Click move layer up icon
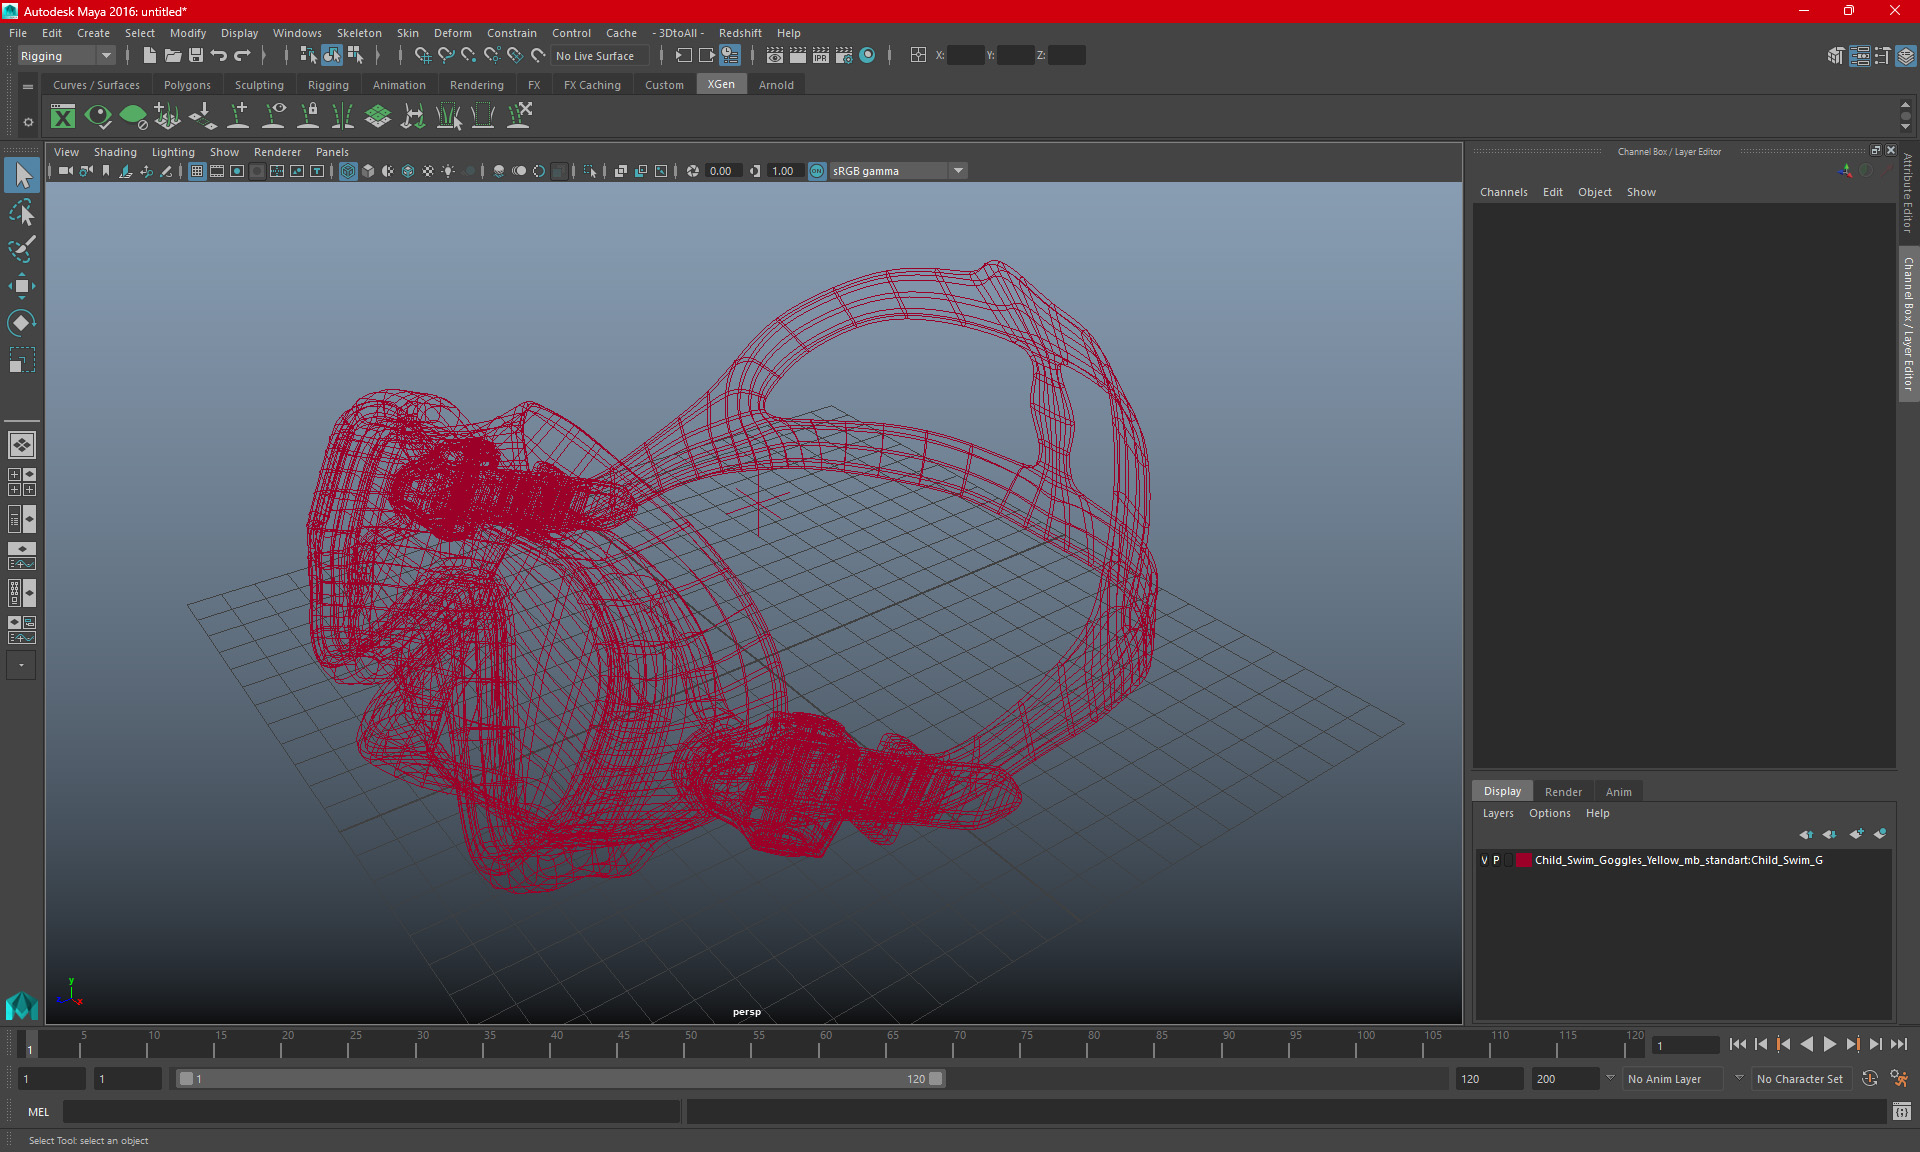 click(1806, 834)
